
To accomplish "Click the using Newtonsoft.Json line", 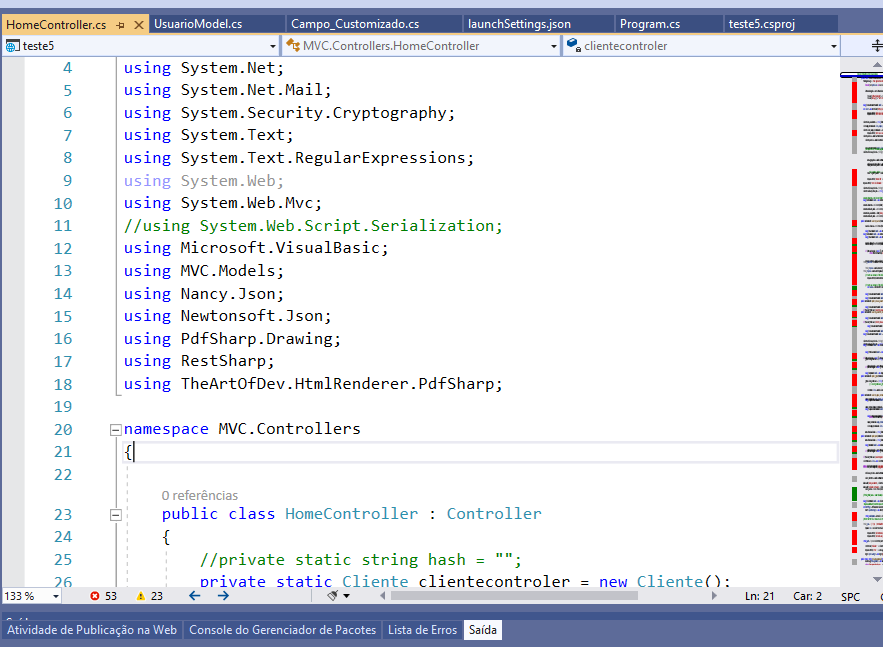I will click(228, 316).
